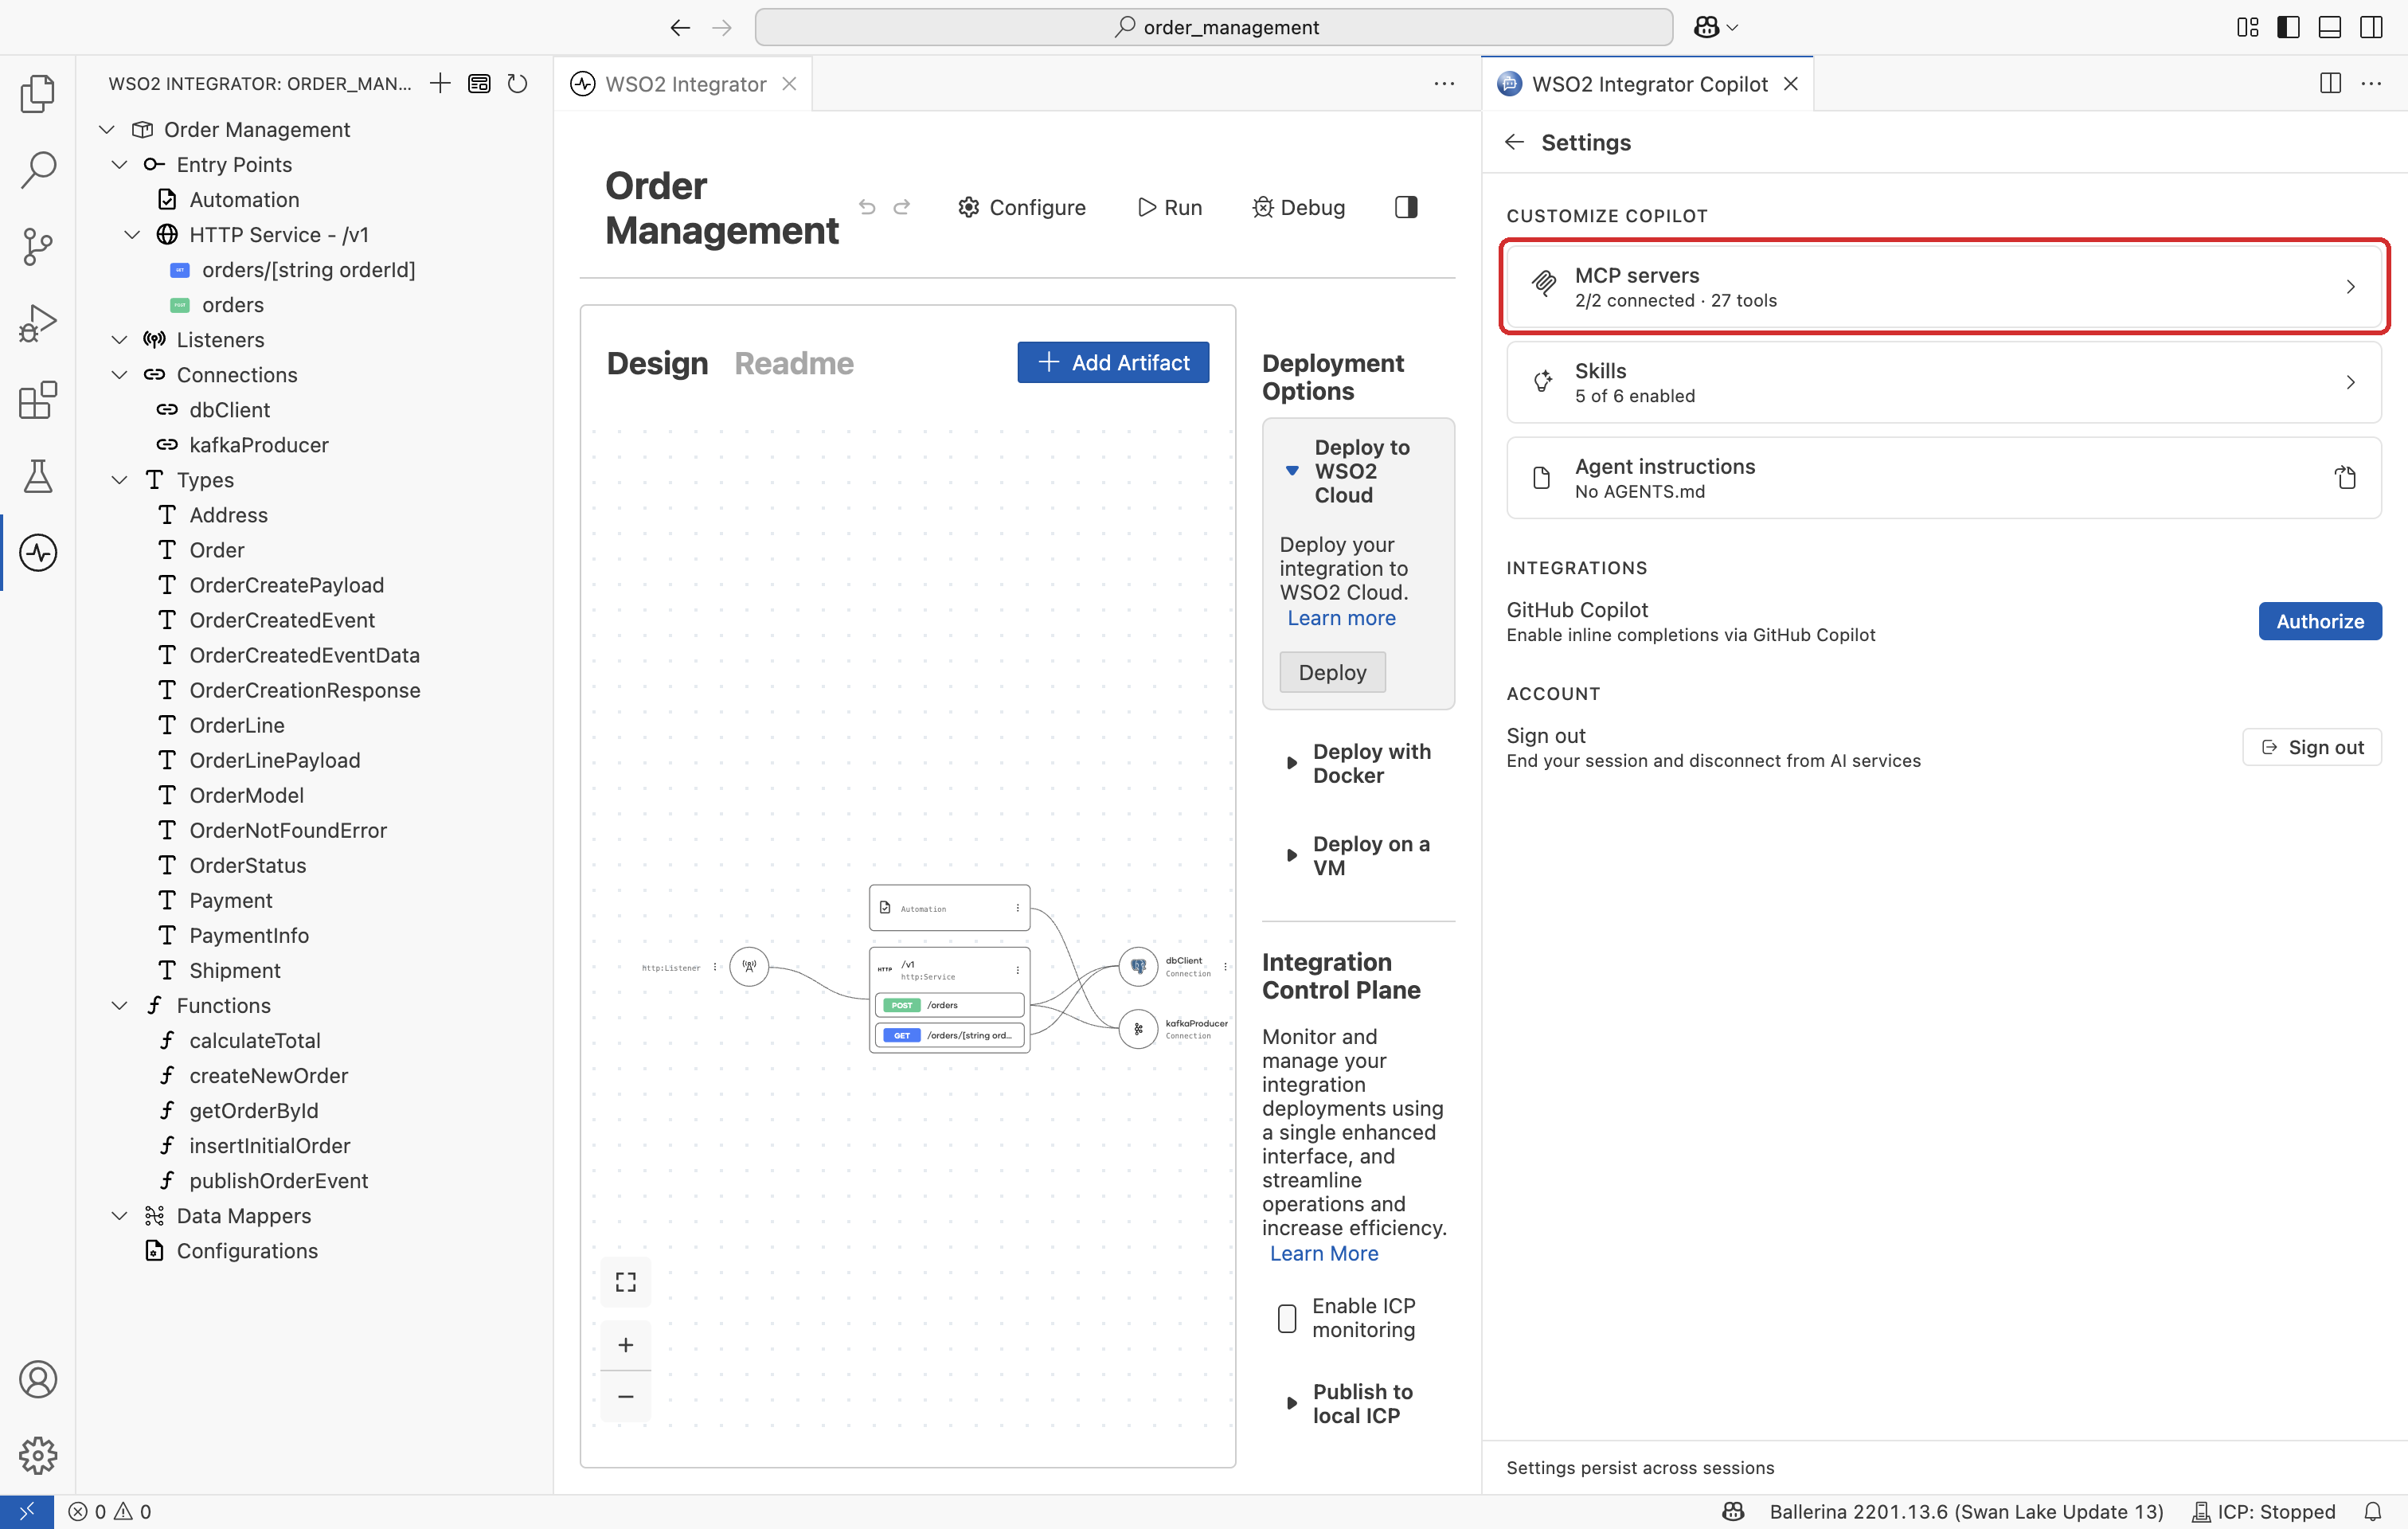Image resolution: width=2408 pixels, height=1529 pixels.
Task: Select the WSO2 Integrator editor tab
Action: (x=685, y=84)
